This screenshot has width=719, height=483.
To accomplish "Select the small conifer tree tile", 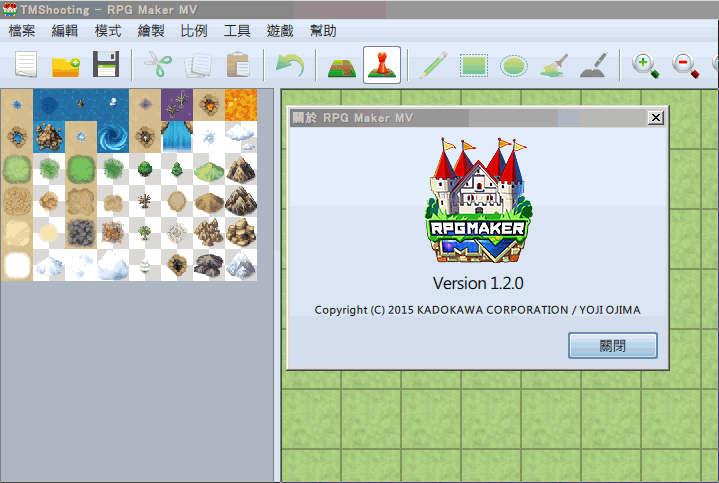I will [177, 169].
